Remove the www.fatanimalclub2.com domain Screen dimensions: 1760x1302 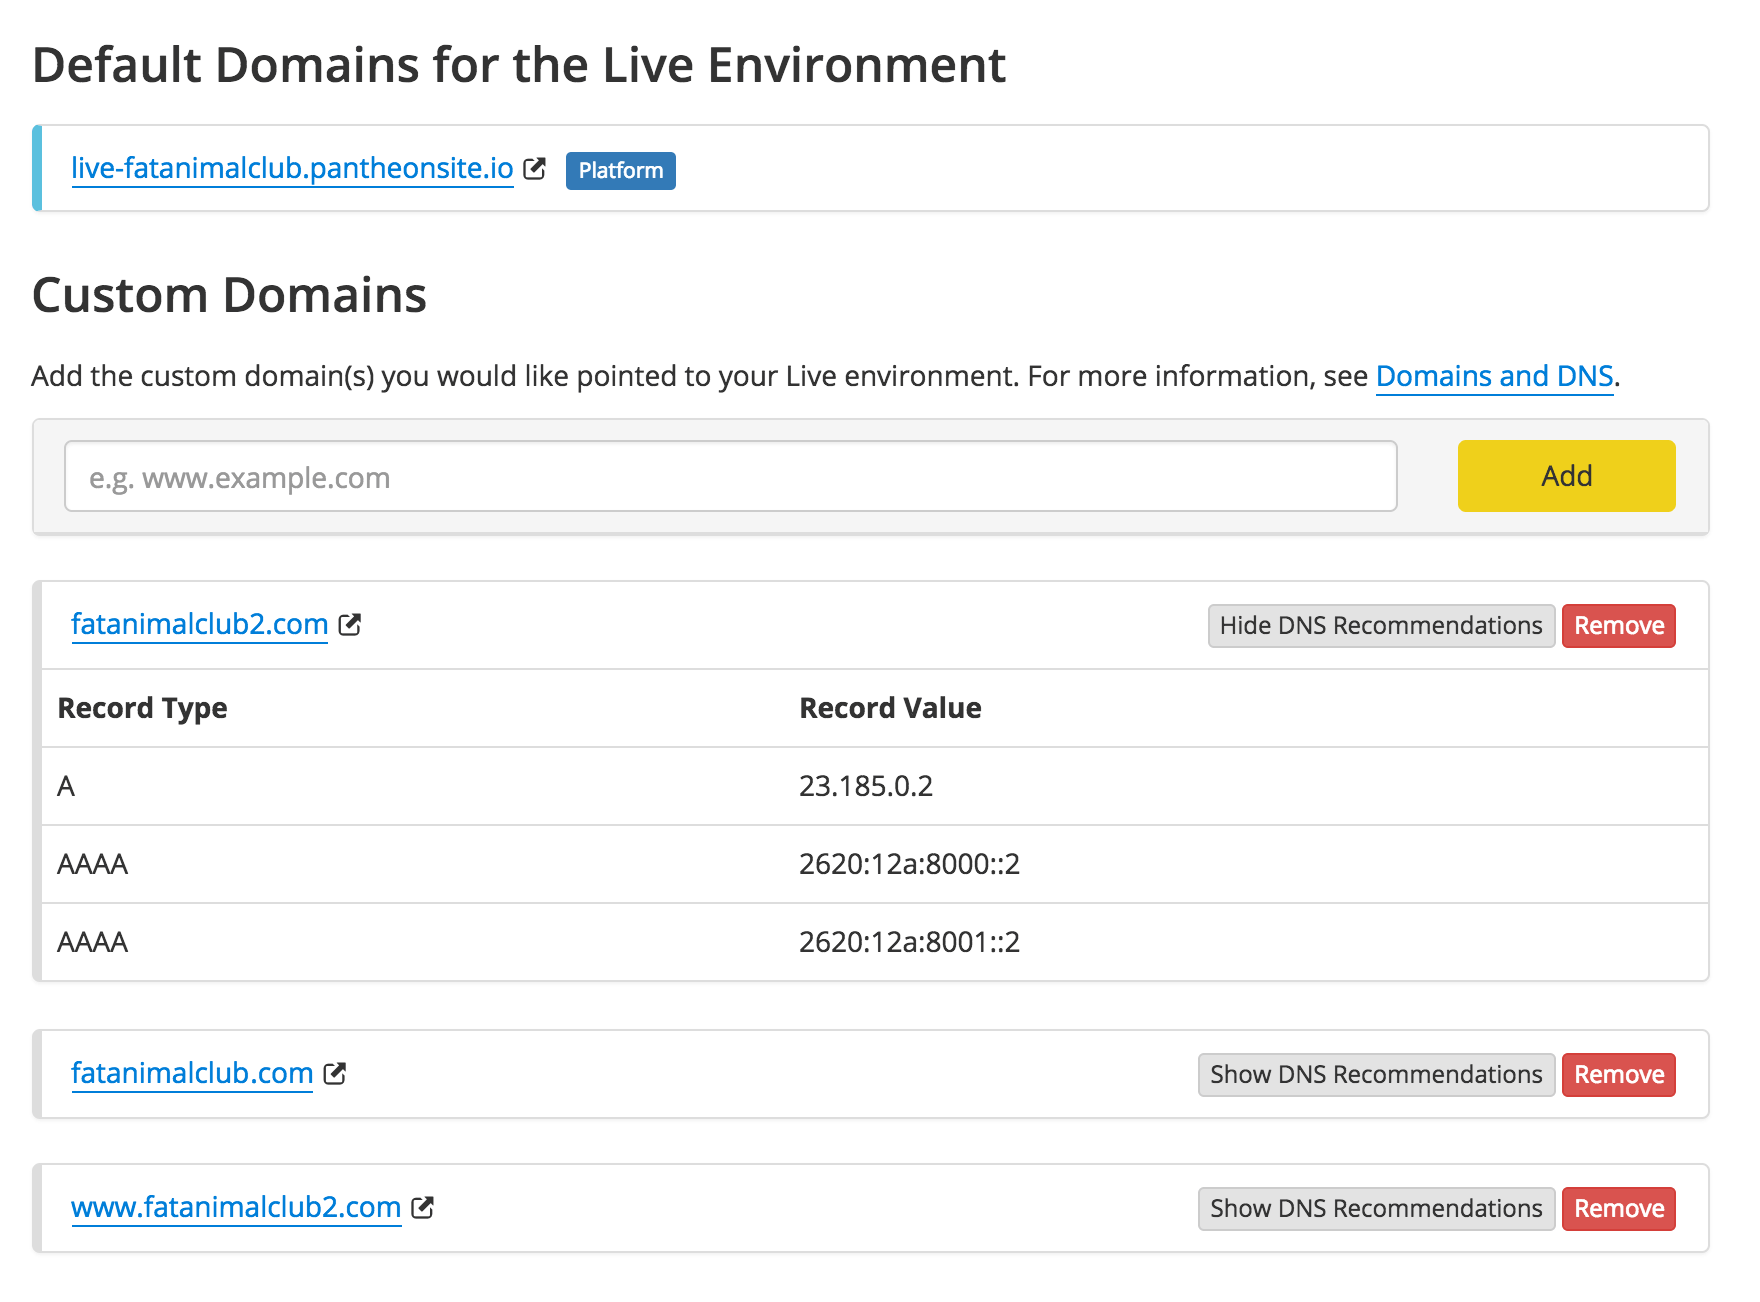pyautogui.click(x=1619, y=1209)
